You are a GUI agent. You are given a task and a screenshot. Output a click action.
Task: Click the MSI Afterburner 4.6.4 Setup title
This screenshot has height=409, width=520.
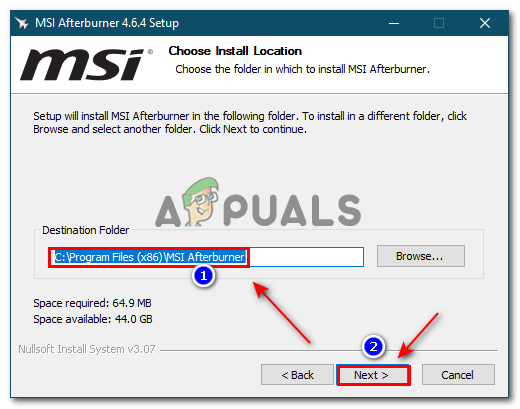pos(107,23)
